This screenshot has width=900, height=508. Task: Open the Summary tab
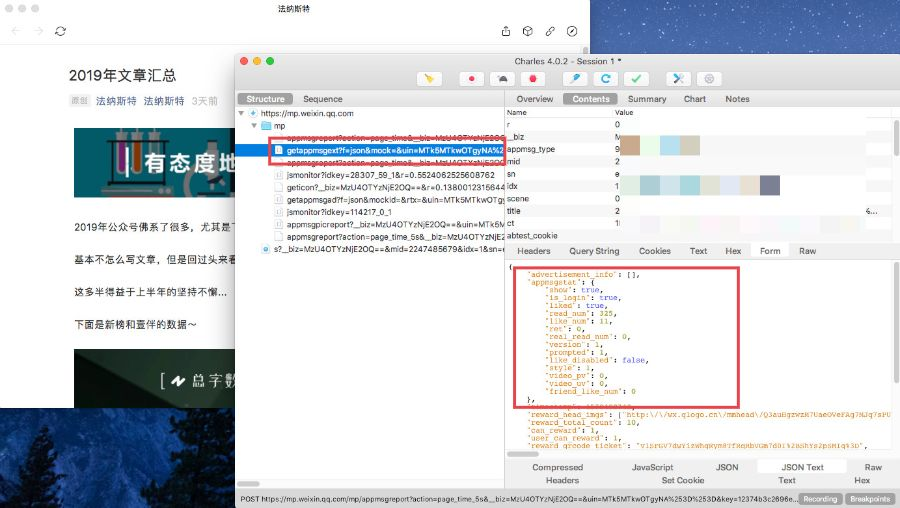[x=647, y=99]
